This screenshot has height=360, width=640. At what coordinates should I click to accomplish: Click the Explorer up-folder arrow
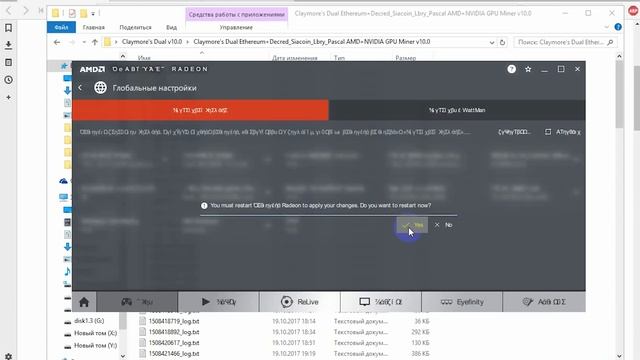(x=95, y=42)
